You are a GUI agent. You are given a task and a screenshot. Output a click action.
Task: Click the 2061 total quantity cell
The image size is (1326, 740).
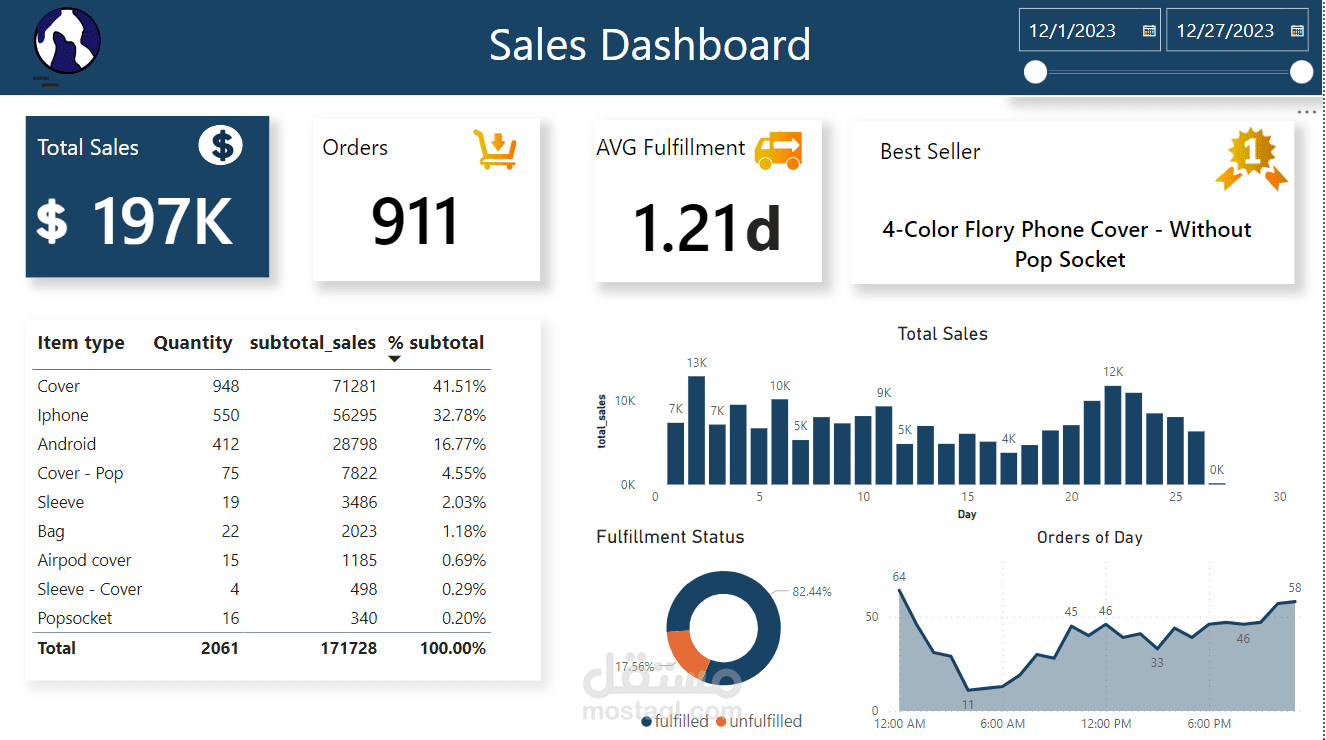pos(220,648)
